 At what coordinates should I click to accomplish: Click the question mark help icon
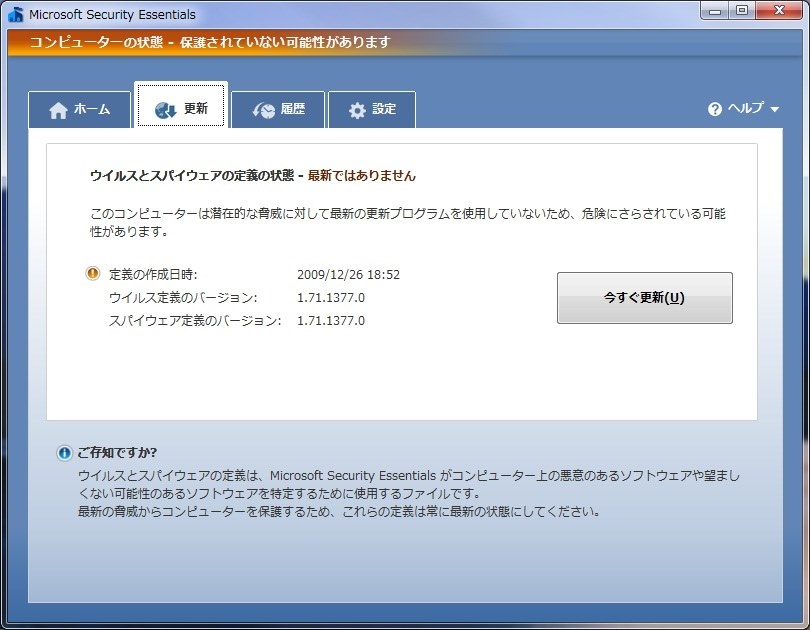coord(716,107)
